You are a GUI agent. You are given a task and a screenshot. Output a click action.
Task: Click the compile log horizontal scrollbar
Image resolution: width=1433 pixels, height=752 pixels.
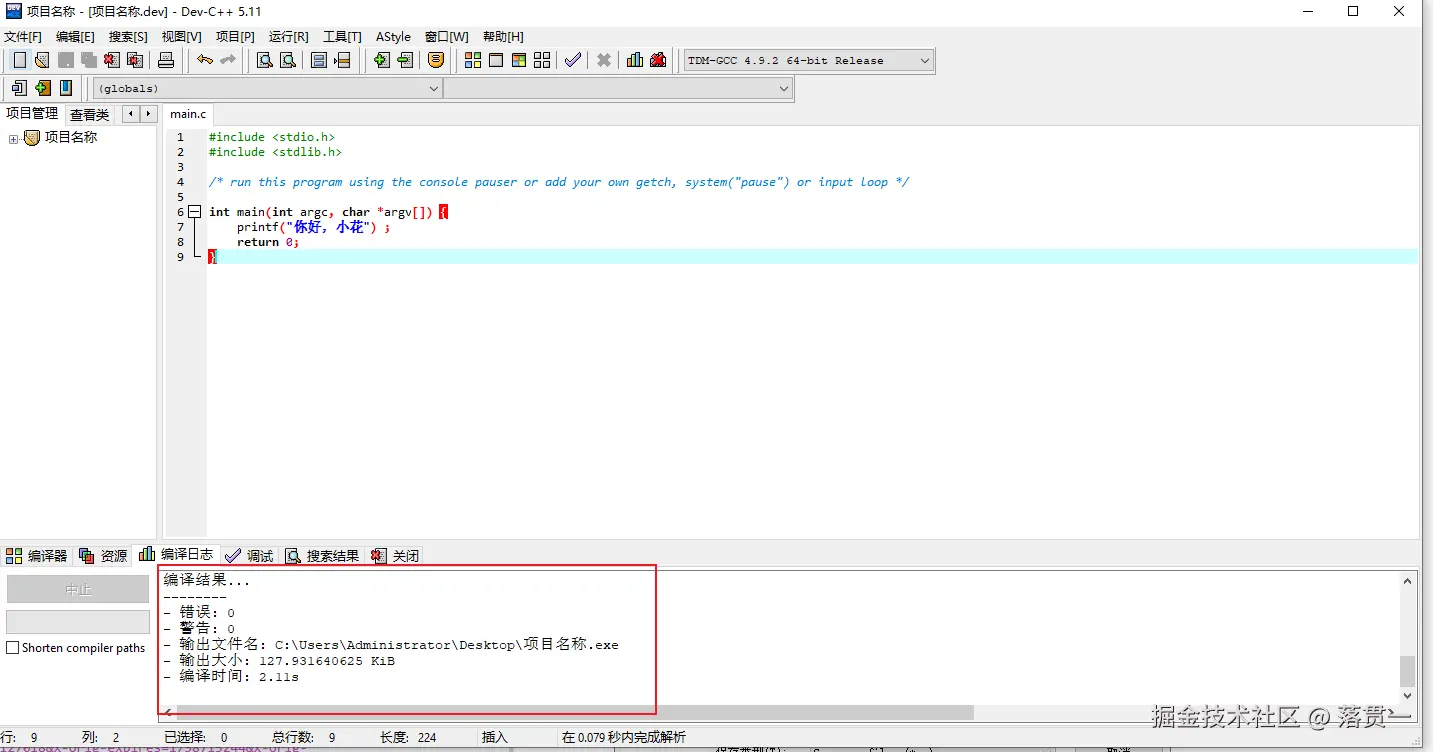point(576,713)
